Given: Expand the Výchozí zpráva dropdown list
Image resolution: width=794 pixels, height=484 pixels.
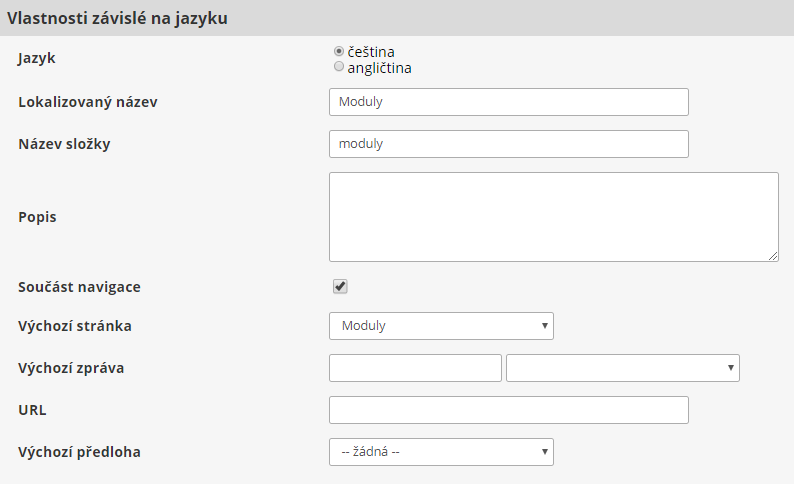Looking at the screenshot, I should 622,368.
